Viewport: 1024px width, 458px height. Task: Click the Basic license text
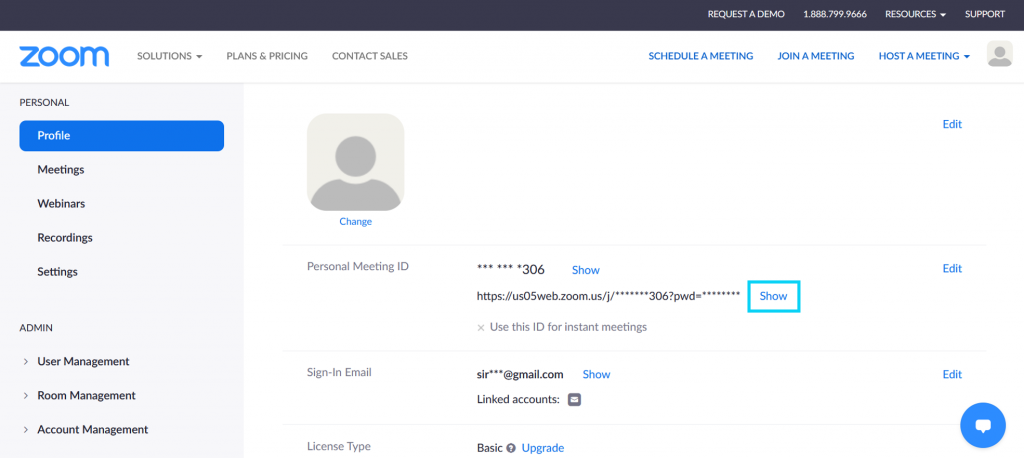pyautogui.click(x=490, y=448)
